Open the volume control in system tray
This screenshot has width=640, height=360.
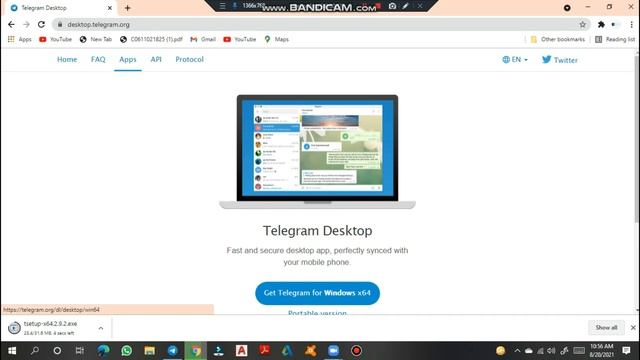click(551, 351)
